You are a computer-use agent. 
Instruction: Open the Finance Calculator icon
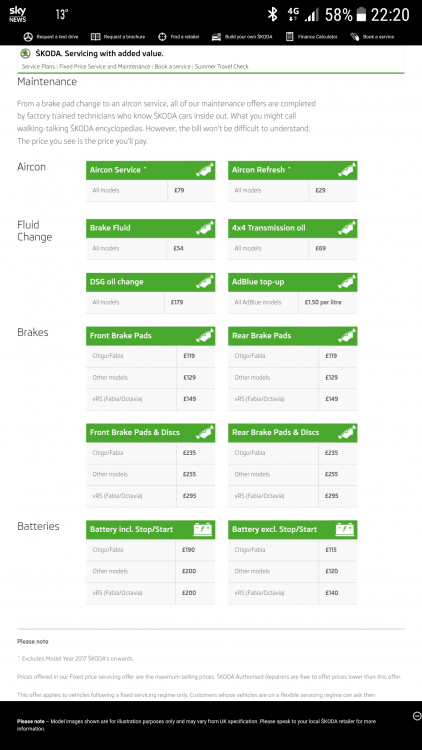point(289,37)
